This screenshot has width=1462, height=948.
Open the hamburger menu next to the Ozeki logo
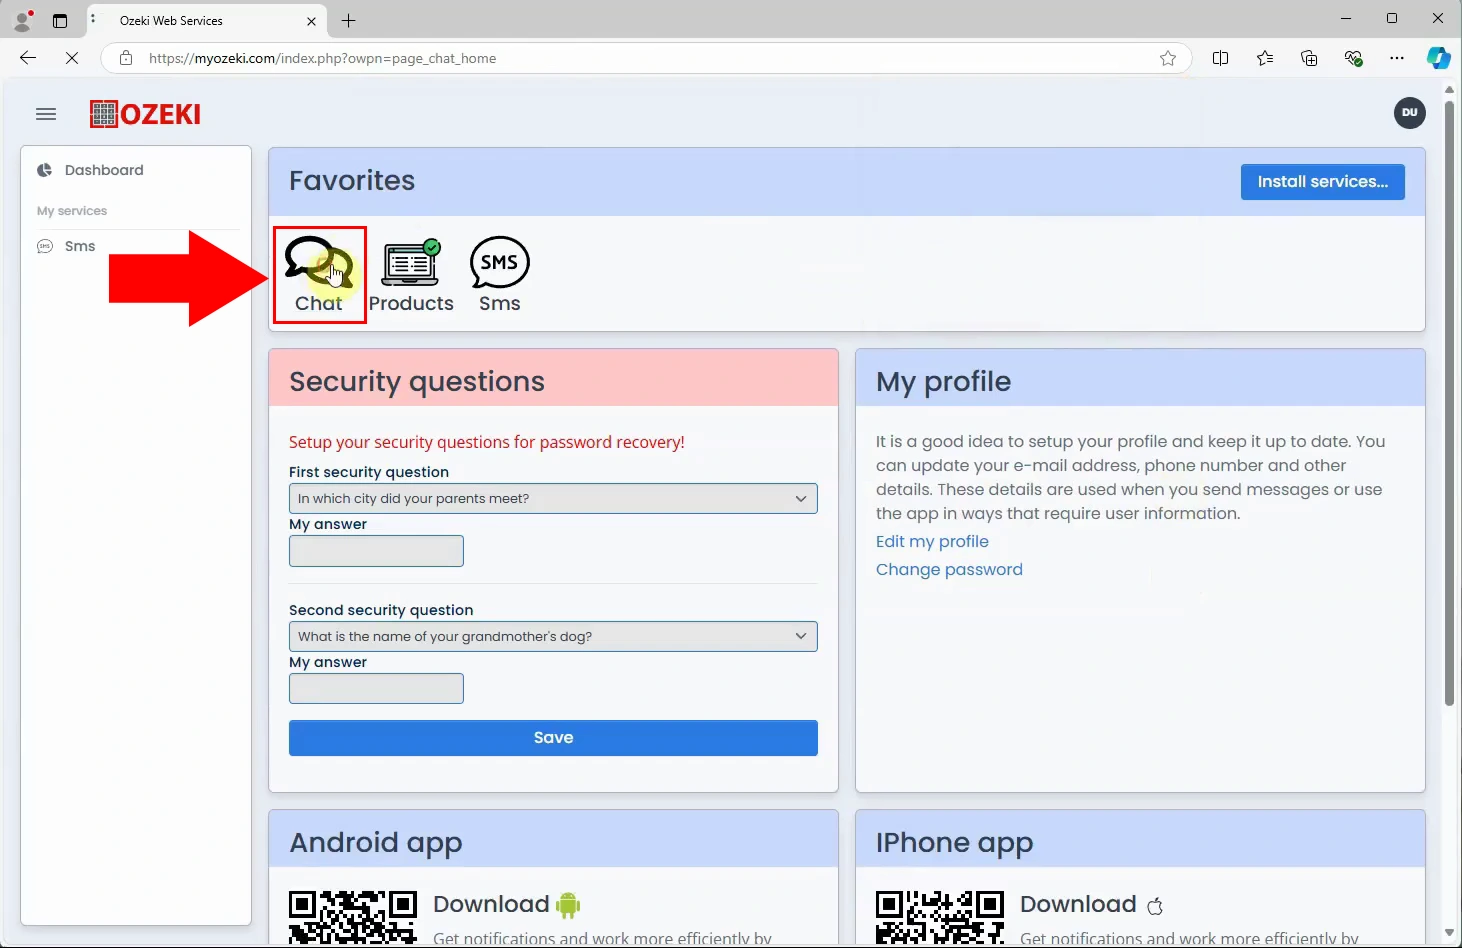coord(46,114)
